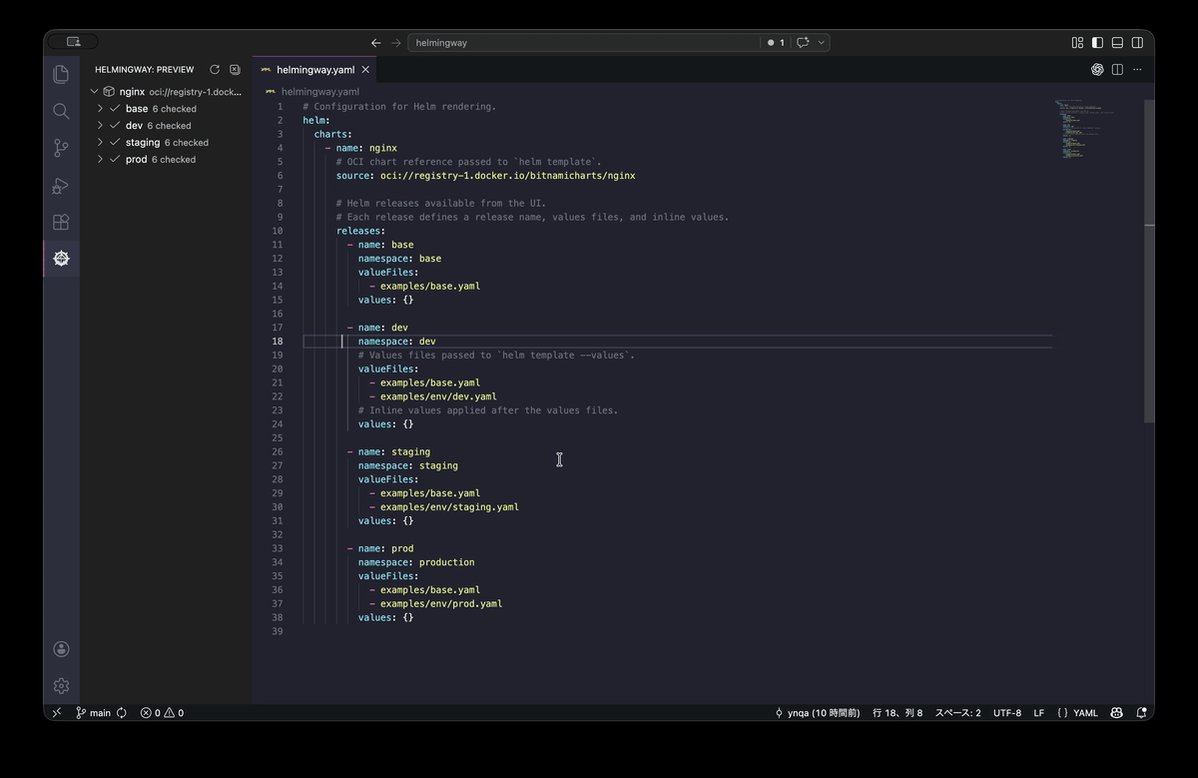The width and height of the screenshot is (1198, 778).
Task: Click the helmingway command center search box
Action: pyautogui.click(x=584, y=43)
